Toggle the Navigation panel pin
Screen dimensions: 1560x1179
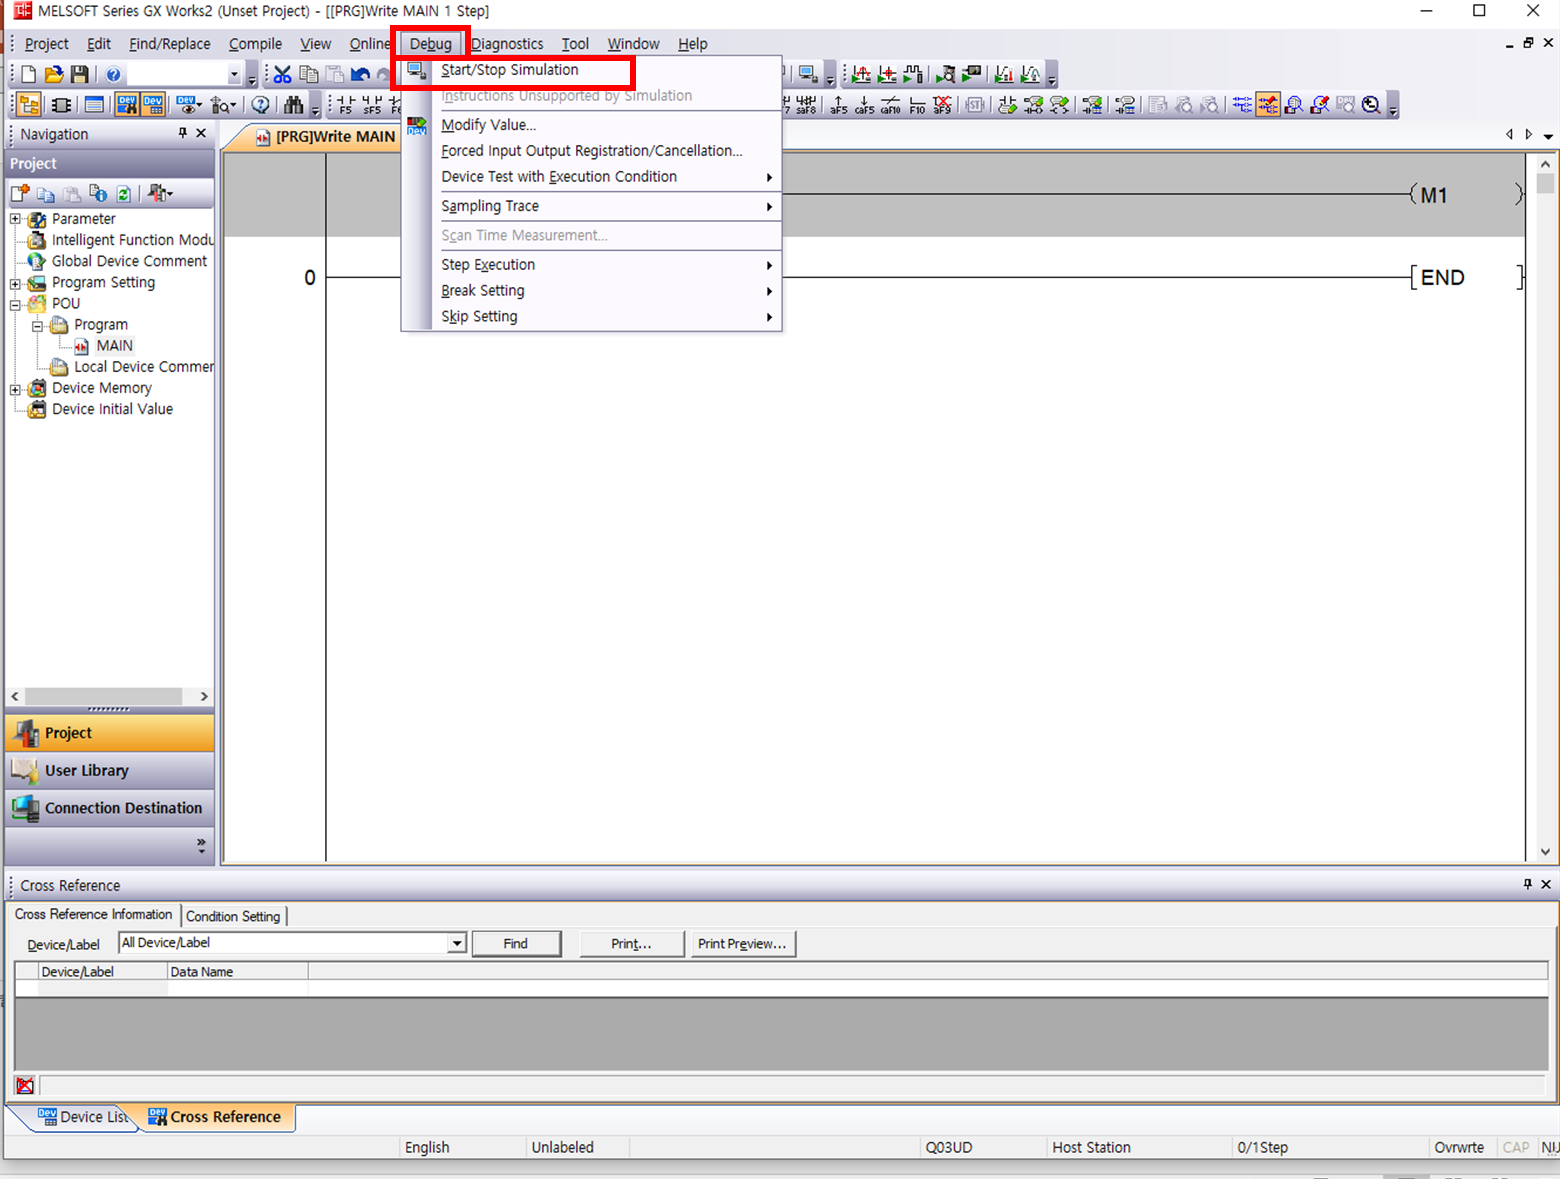pos(183,133)
